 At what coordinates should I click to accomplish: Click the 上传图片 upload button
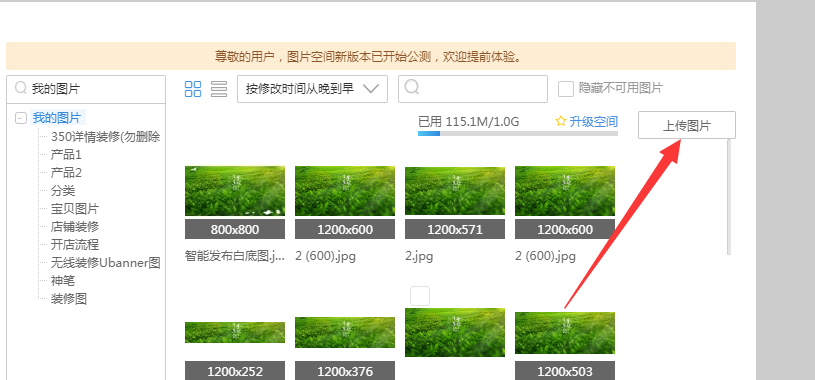coord(687,125)
